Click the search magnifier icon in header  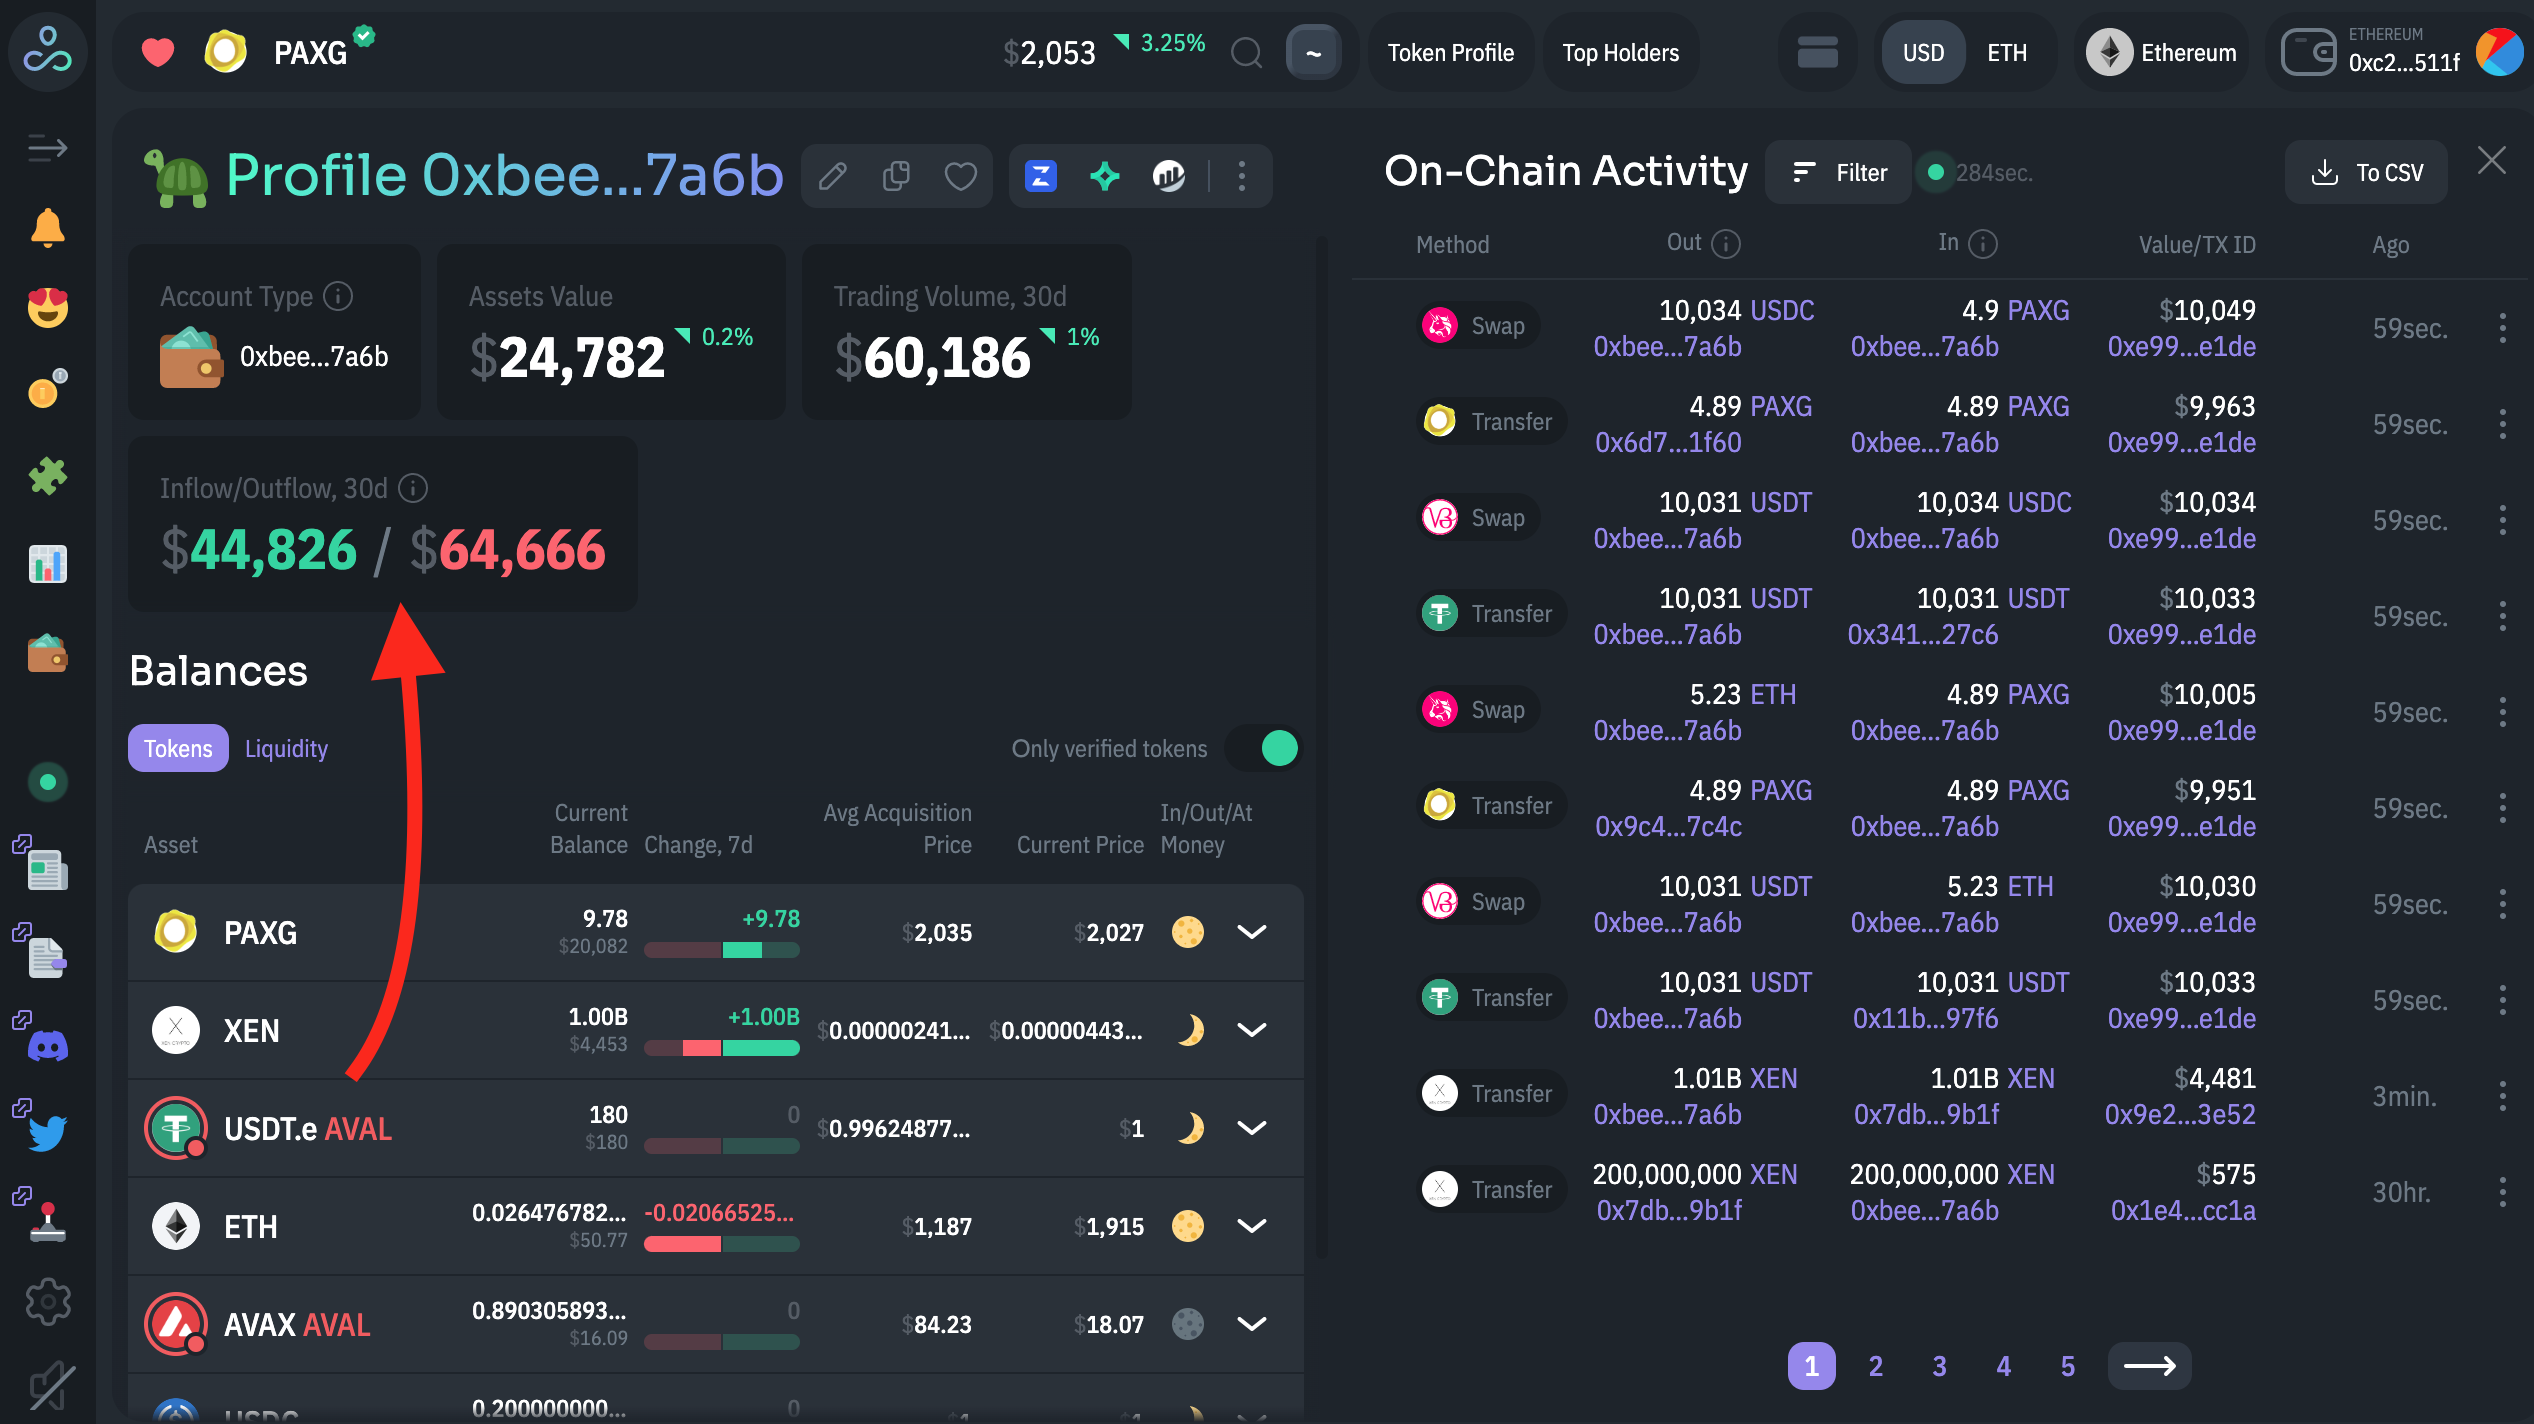1246,53
